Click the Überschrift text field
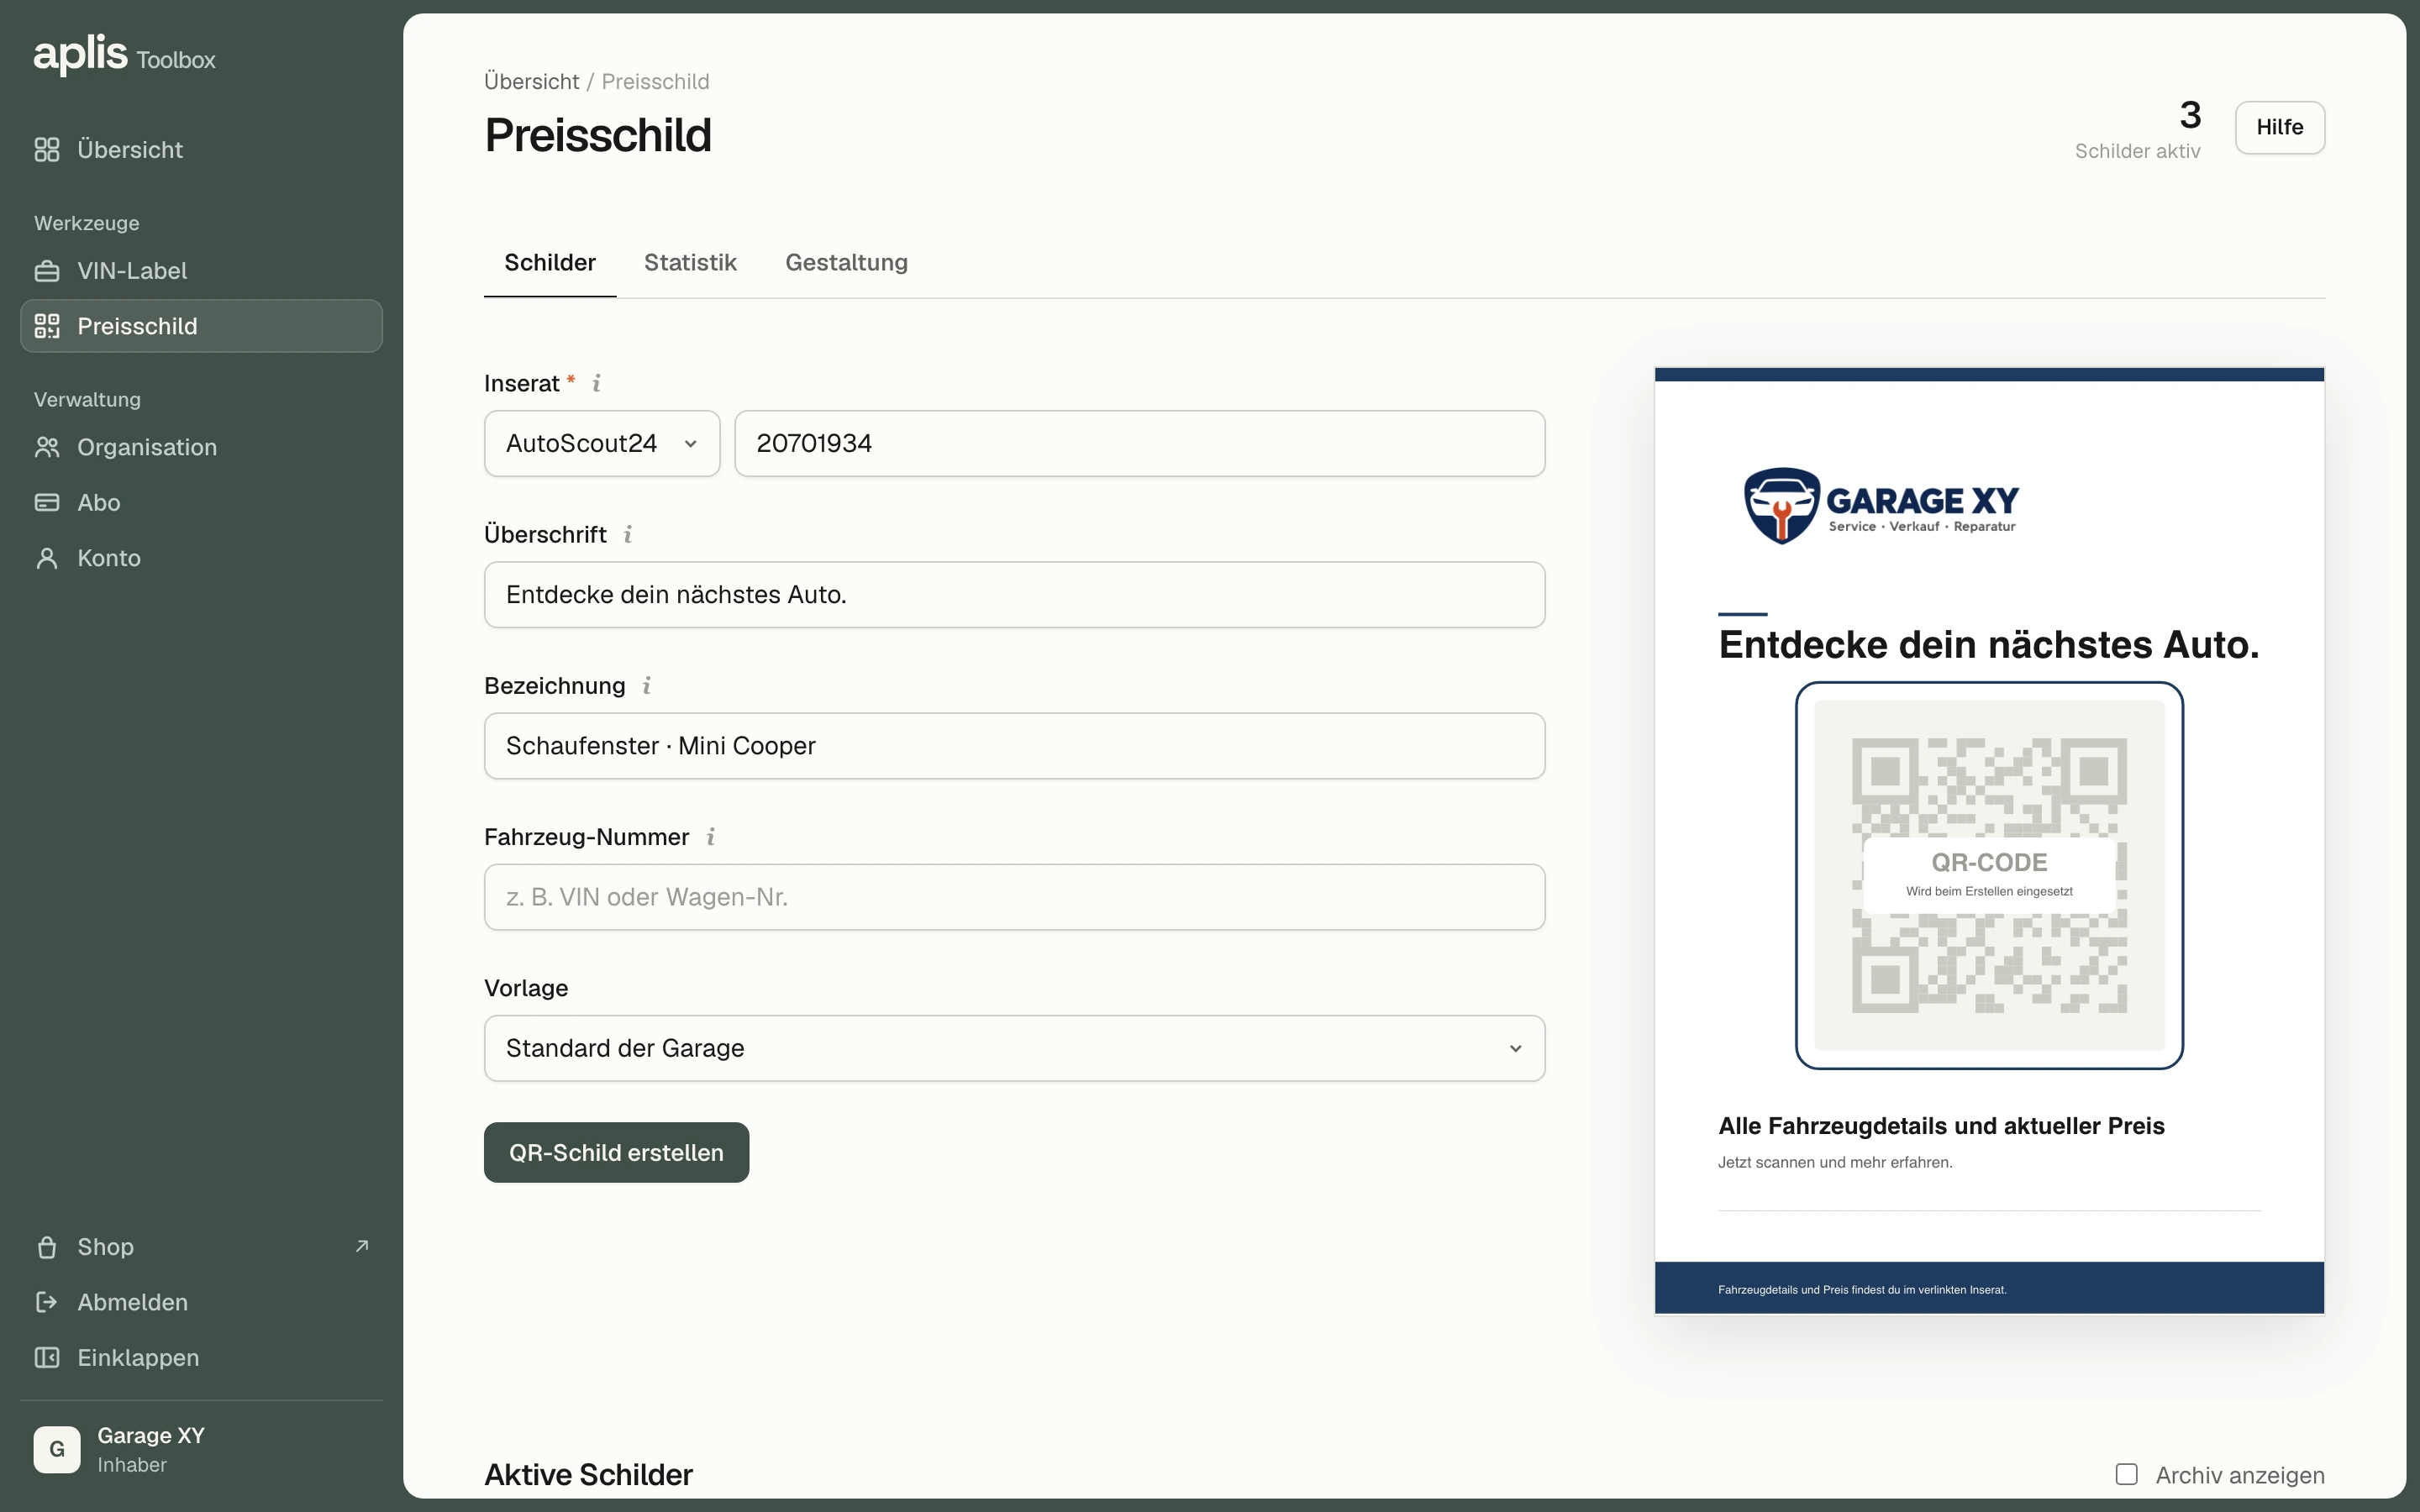The image size is (2420, 1512). point(1015,595)
